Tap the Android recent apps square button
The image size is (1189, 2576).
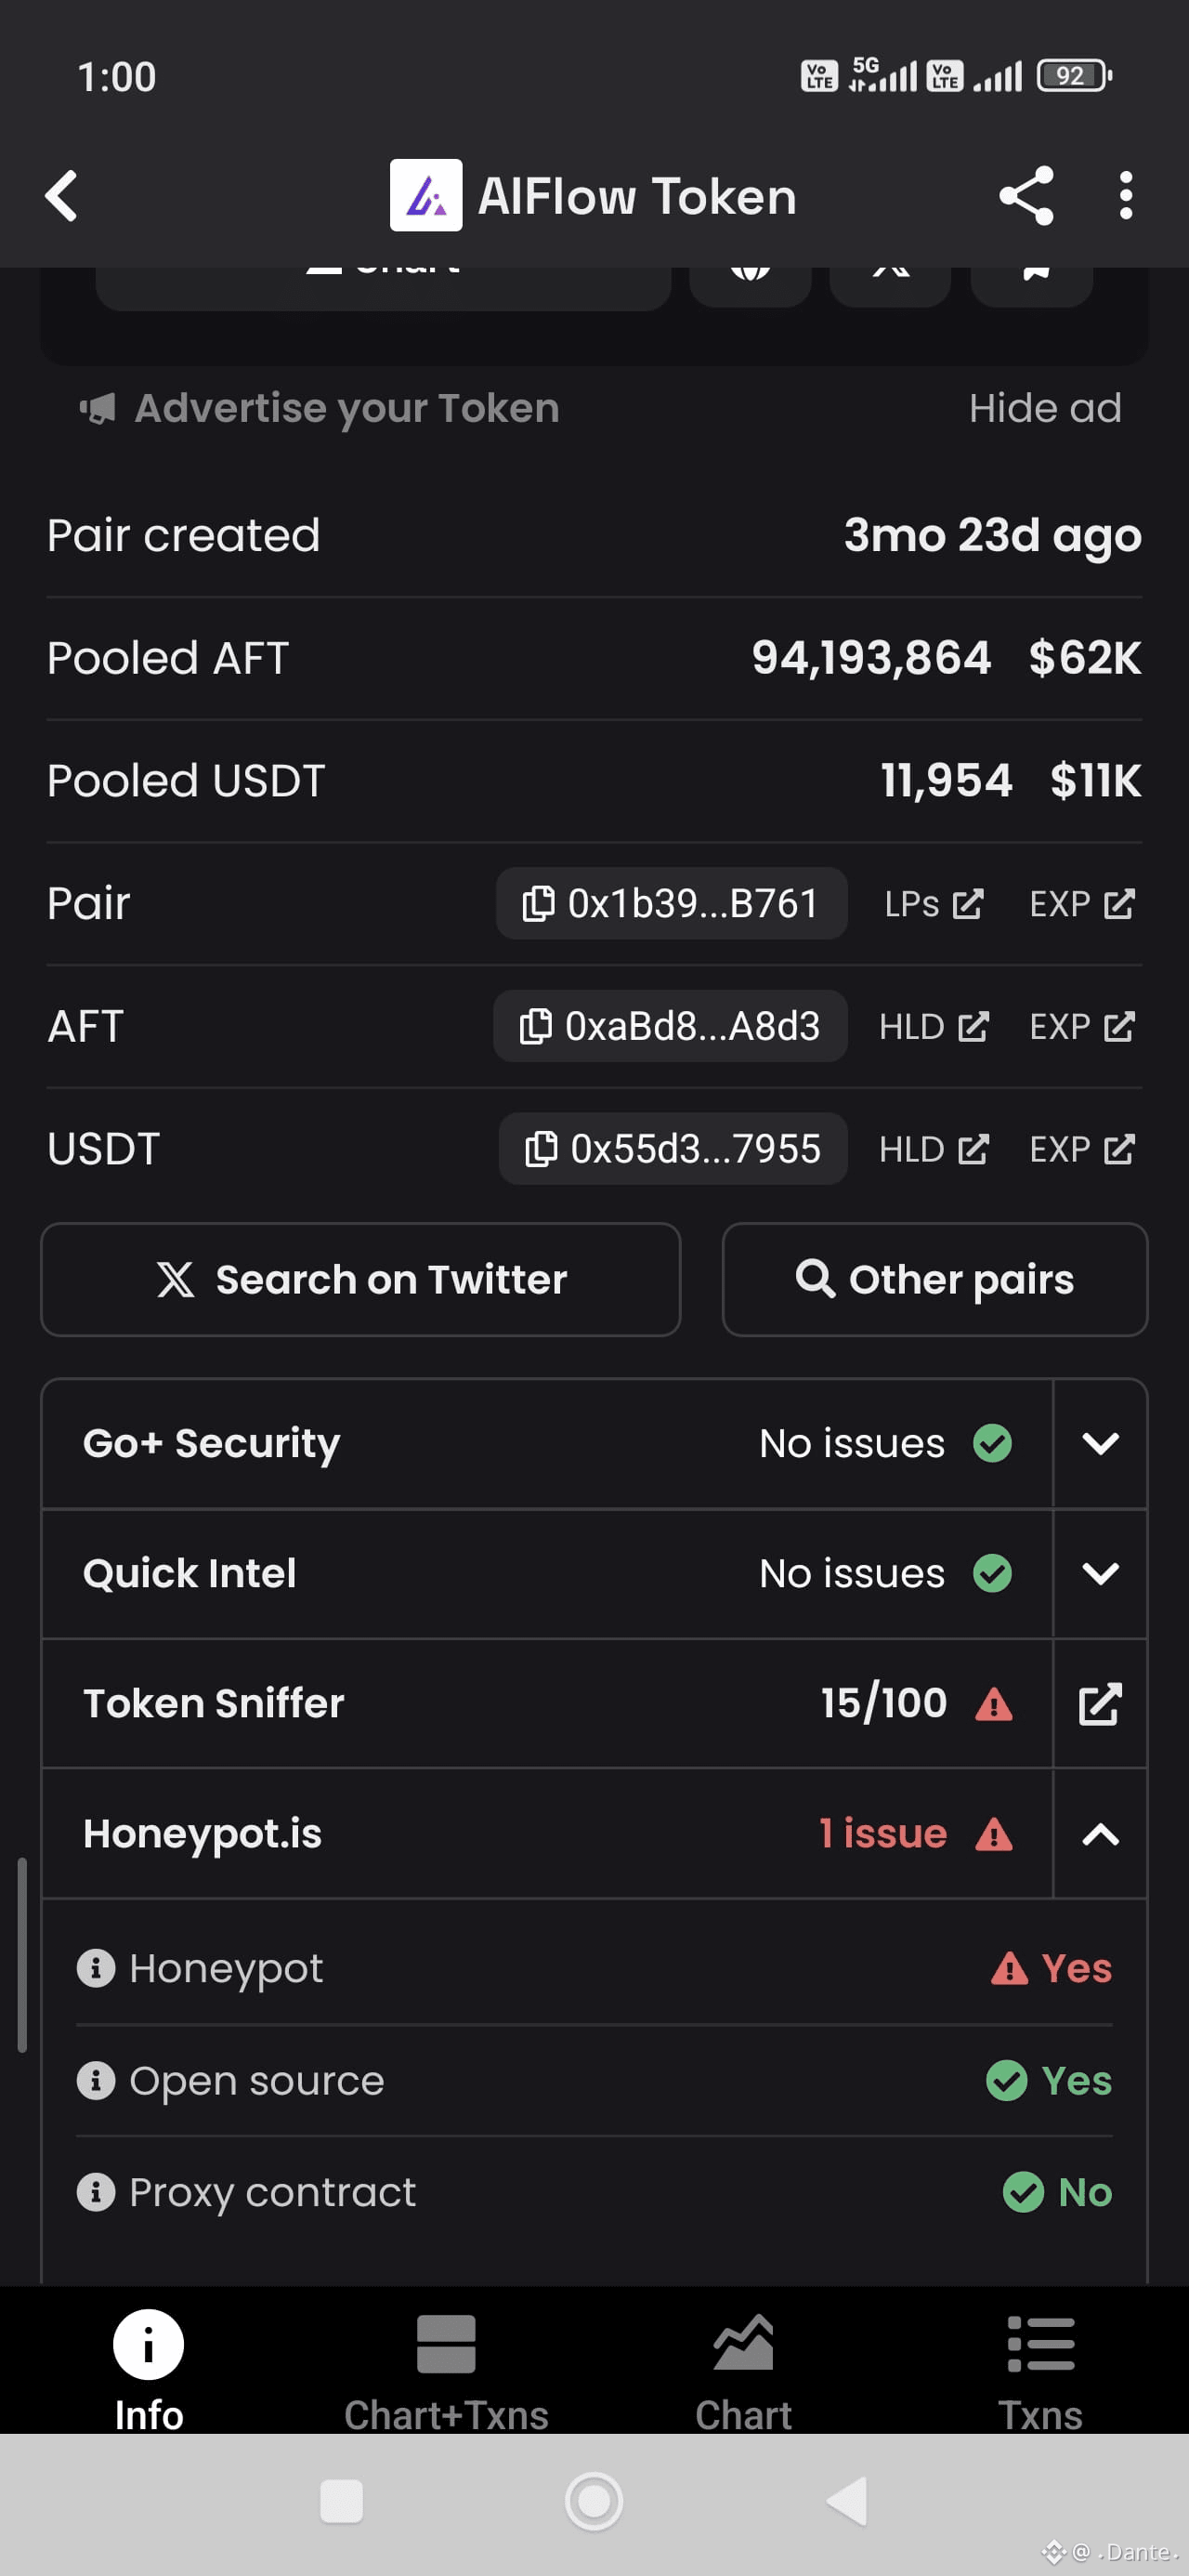[341, 2502]
